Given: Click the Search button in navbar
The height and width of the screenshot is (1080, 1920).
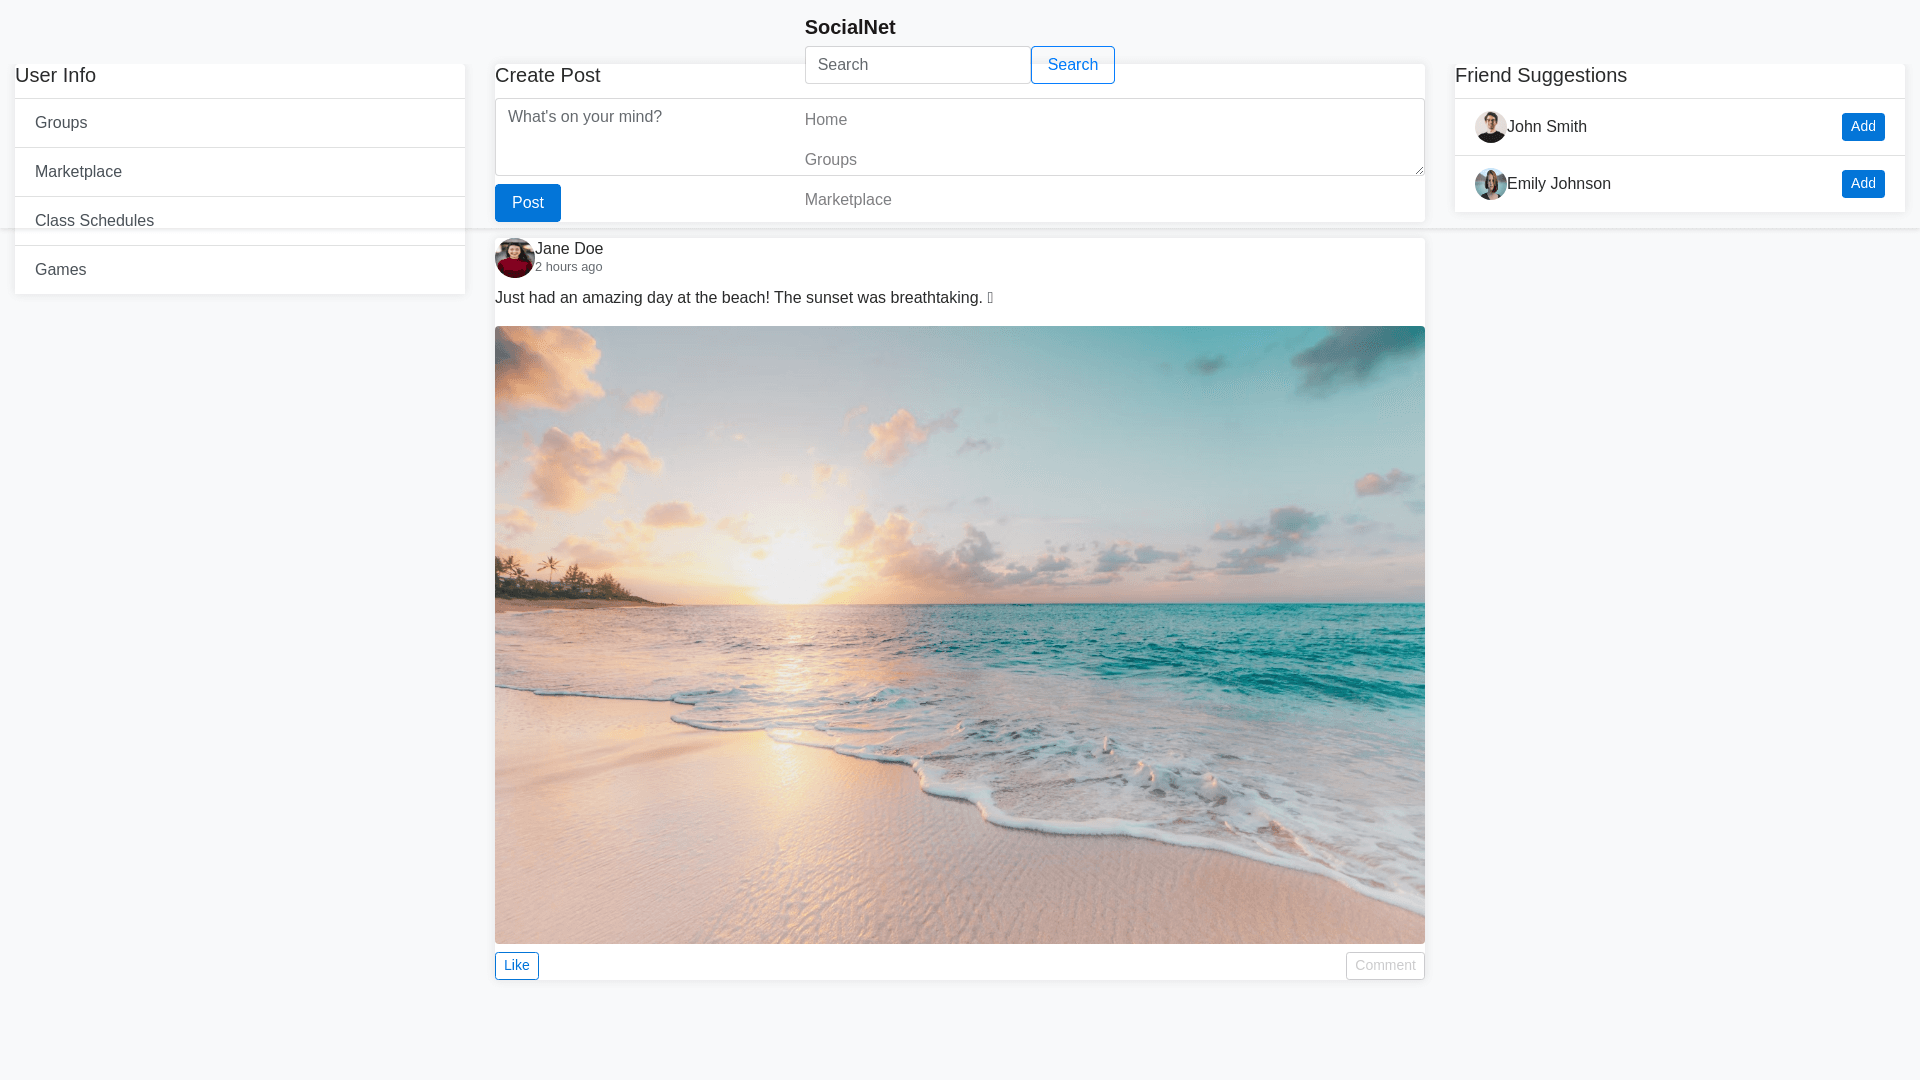Looking at the screenshot, I should (1072, 65).
